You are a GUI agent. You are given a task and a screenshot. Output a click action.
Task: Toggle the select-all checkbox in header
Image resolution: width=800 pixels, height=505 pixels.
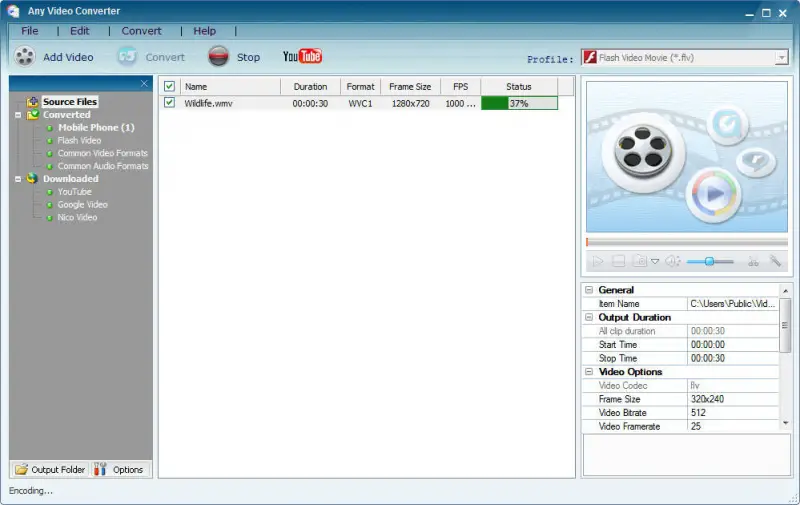(x=169, y=86)
